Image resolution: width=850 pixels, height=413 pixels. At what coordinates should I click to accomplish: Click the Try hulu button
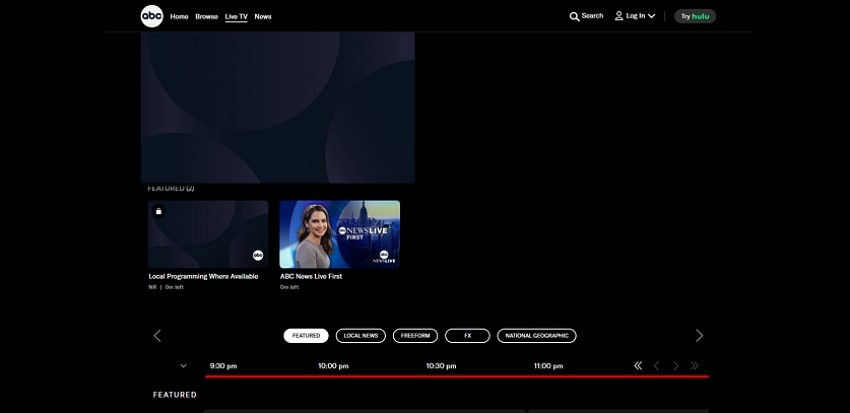pos(695,16)
